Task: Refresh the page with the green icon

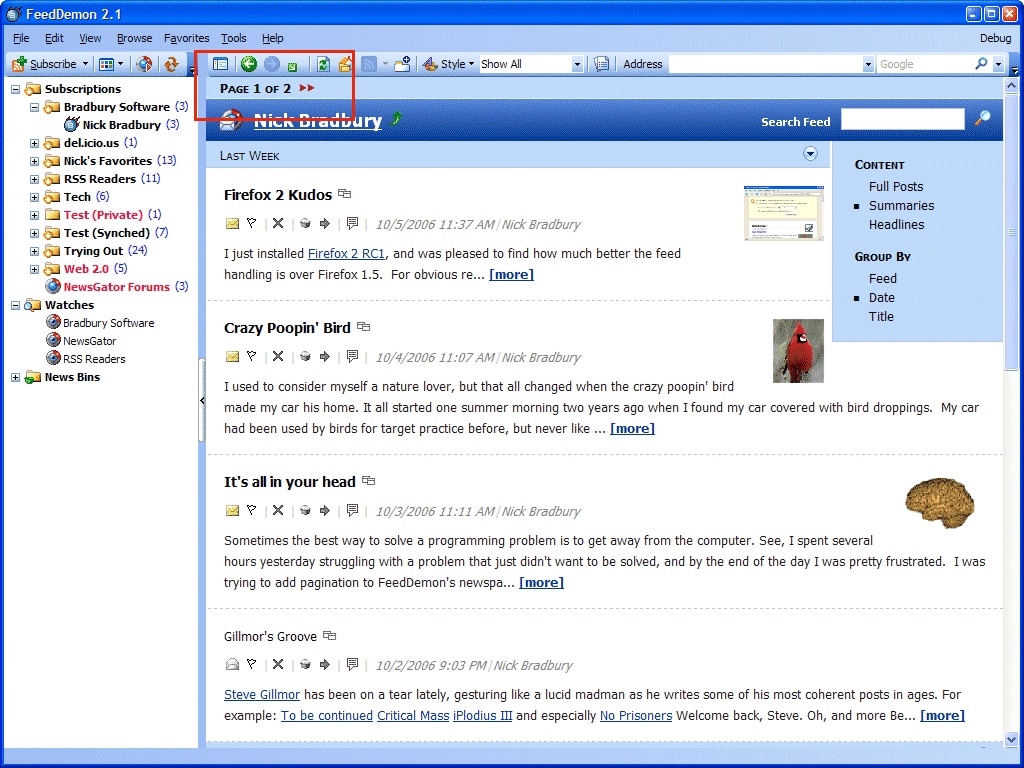Action: 323,64
